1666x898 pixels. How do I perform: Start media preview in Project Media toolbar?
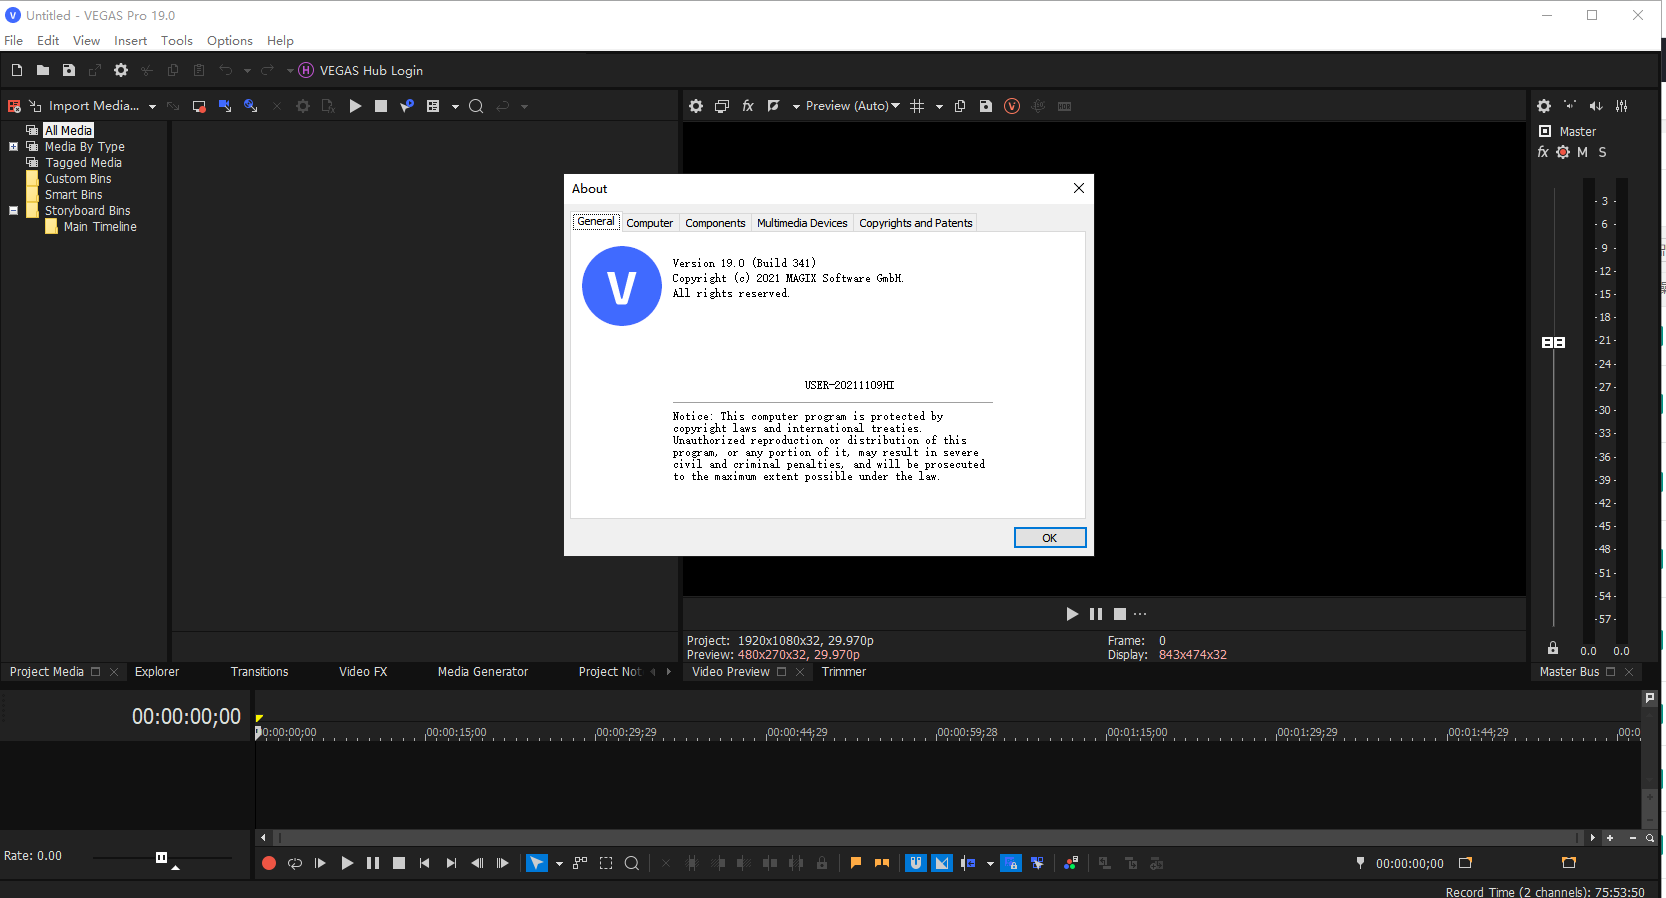tap(355, 106)
